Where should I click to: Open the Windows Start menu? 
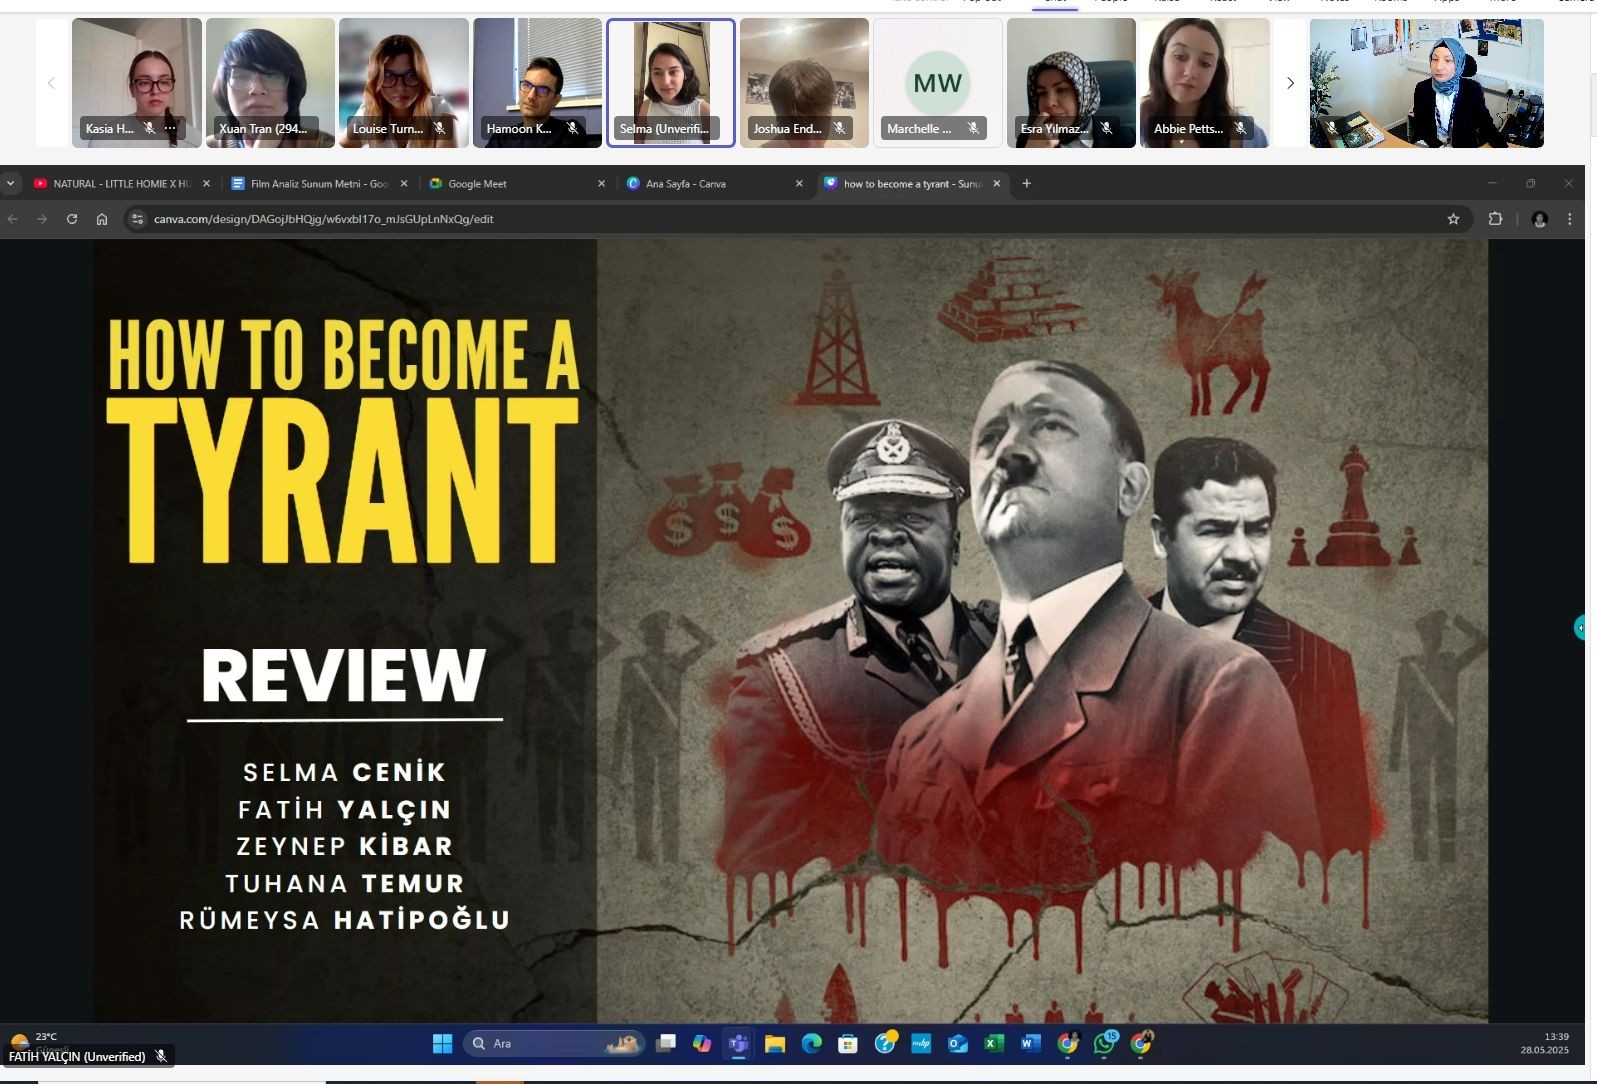(x=442, y=1044)
